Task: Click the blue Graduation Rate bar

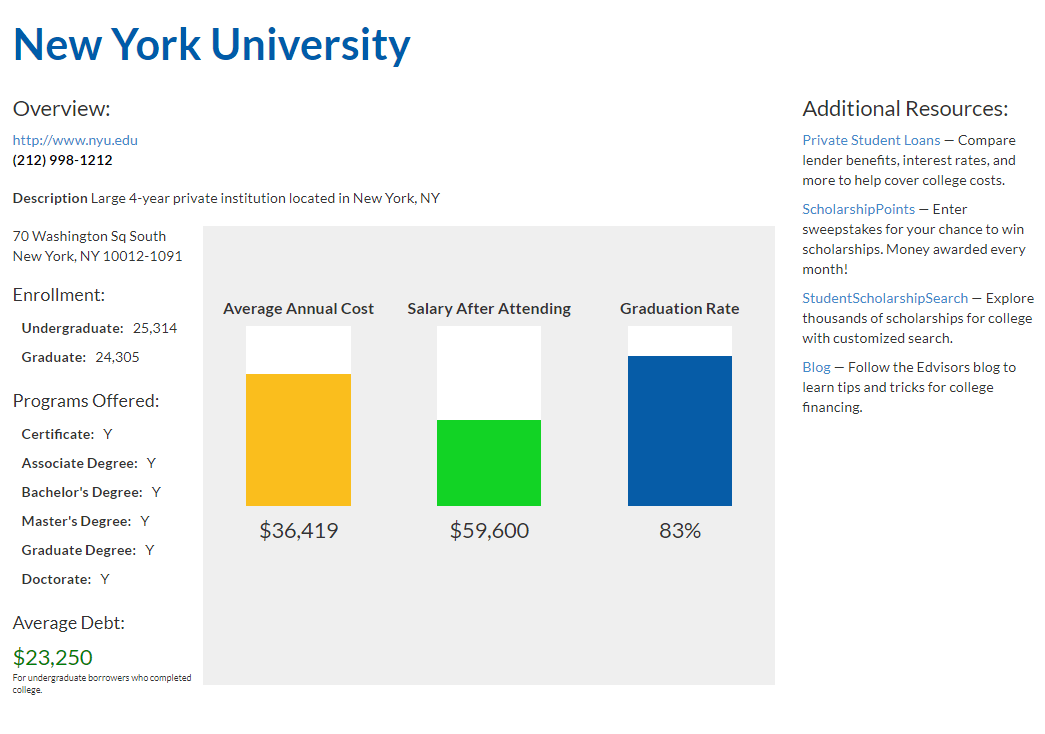Action: point(680,431)
